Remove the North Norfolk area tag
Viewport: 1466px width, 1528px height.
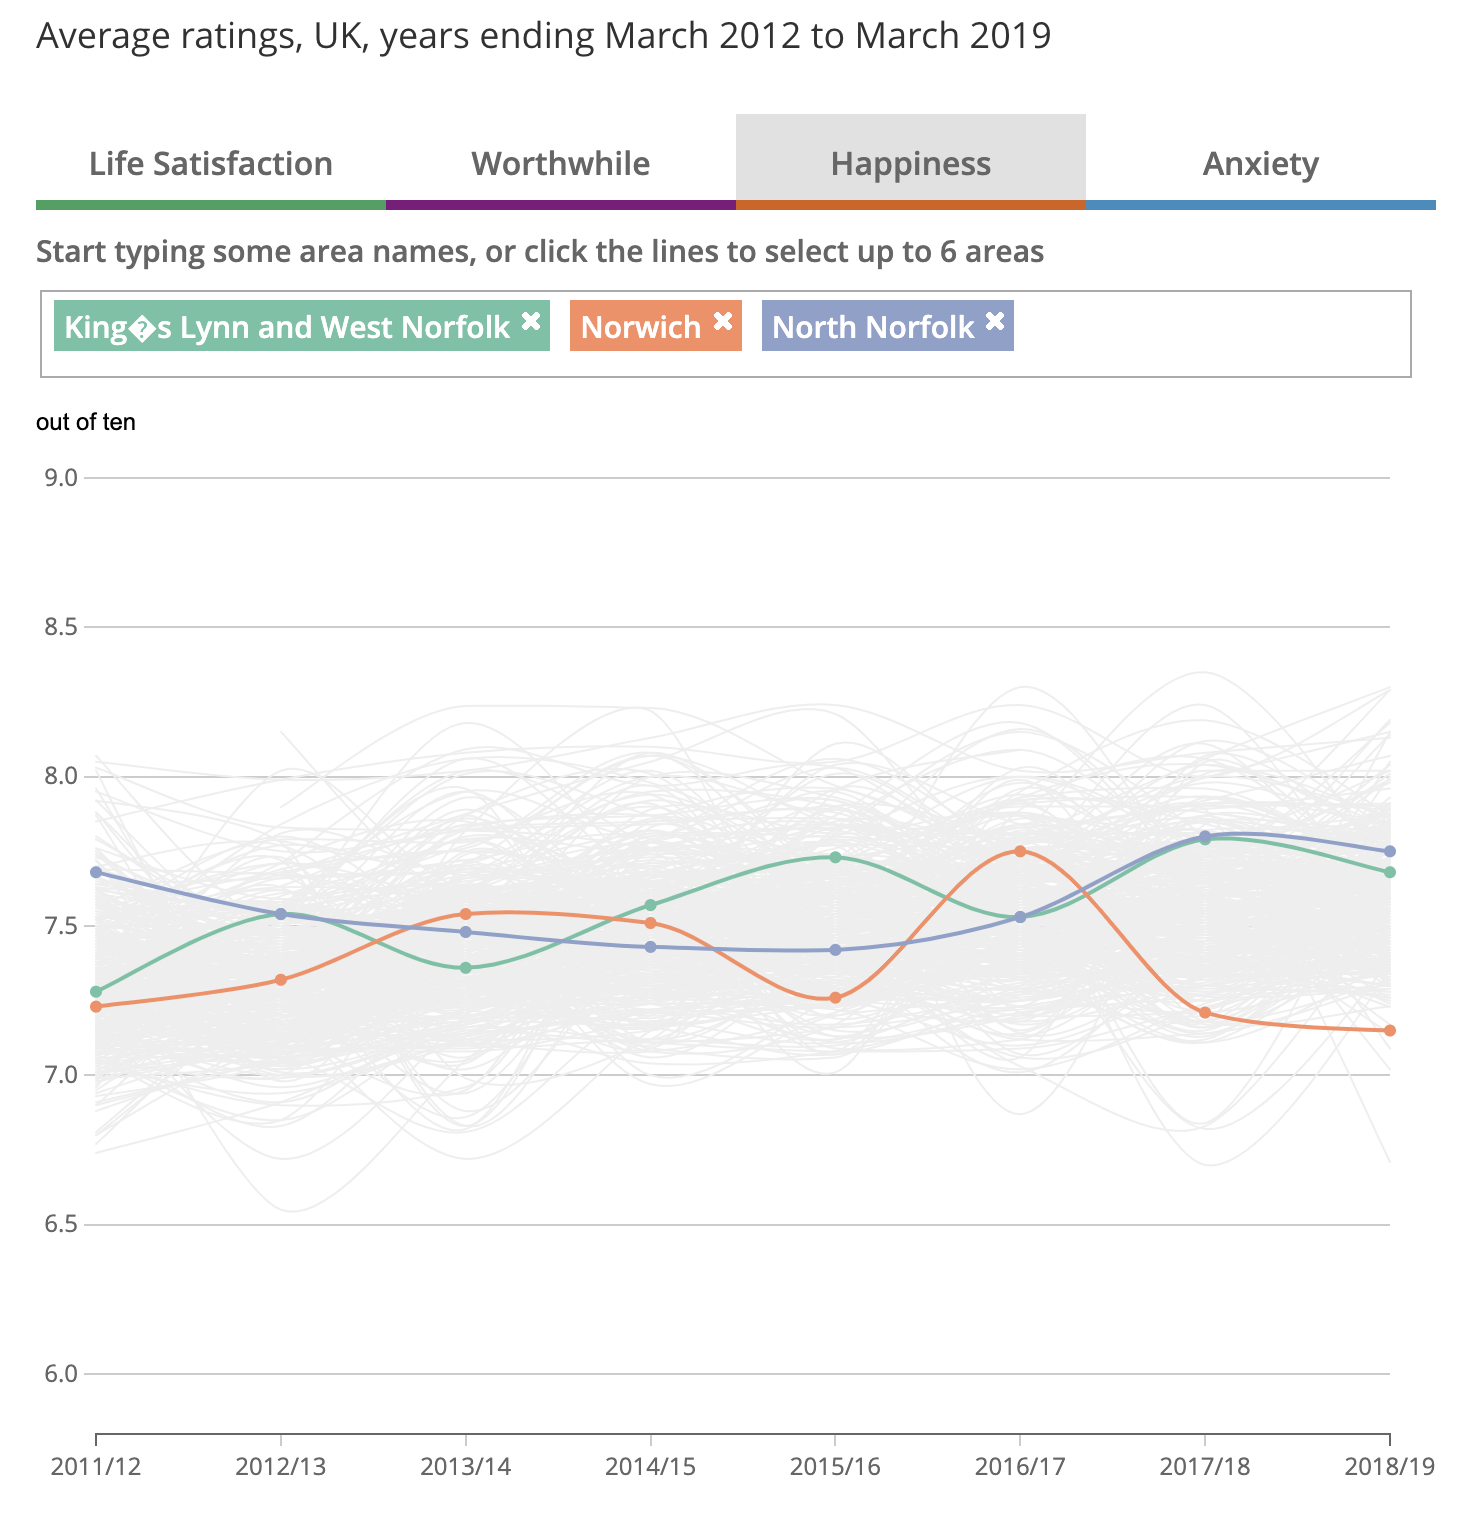pos(995,321)
